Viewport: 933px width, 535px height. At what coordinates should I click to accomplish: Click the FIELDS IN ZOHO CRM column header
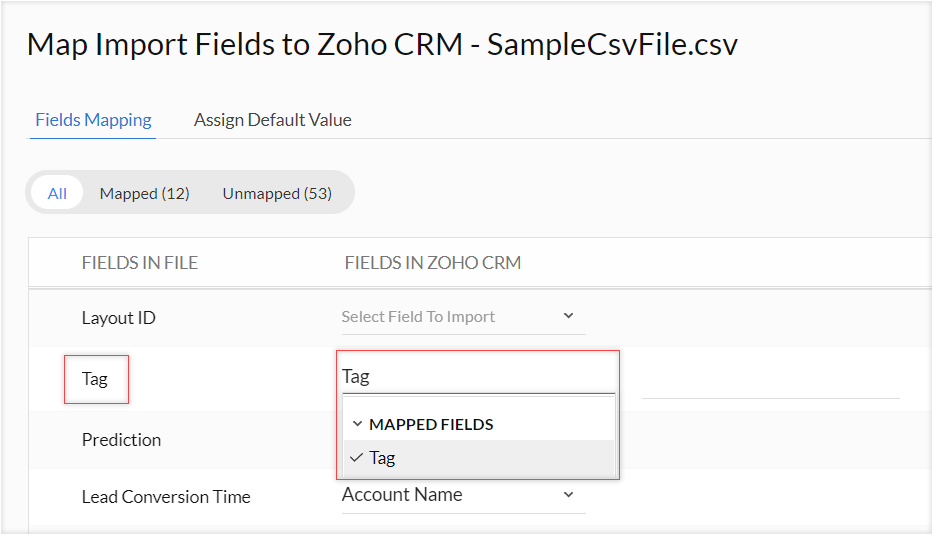coord(432,263)
